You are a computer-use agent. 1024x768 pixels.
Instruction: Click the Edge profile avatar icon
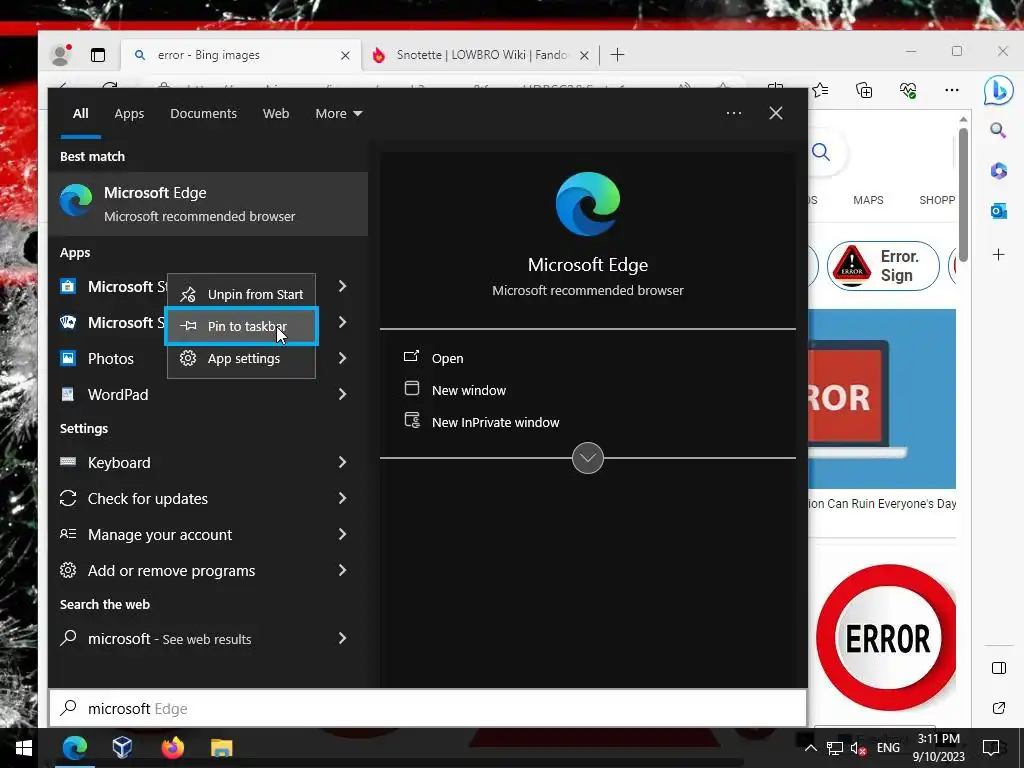61,55
